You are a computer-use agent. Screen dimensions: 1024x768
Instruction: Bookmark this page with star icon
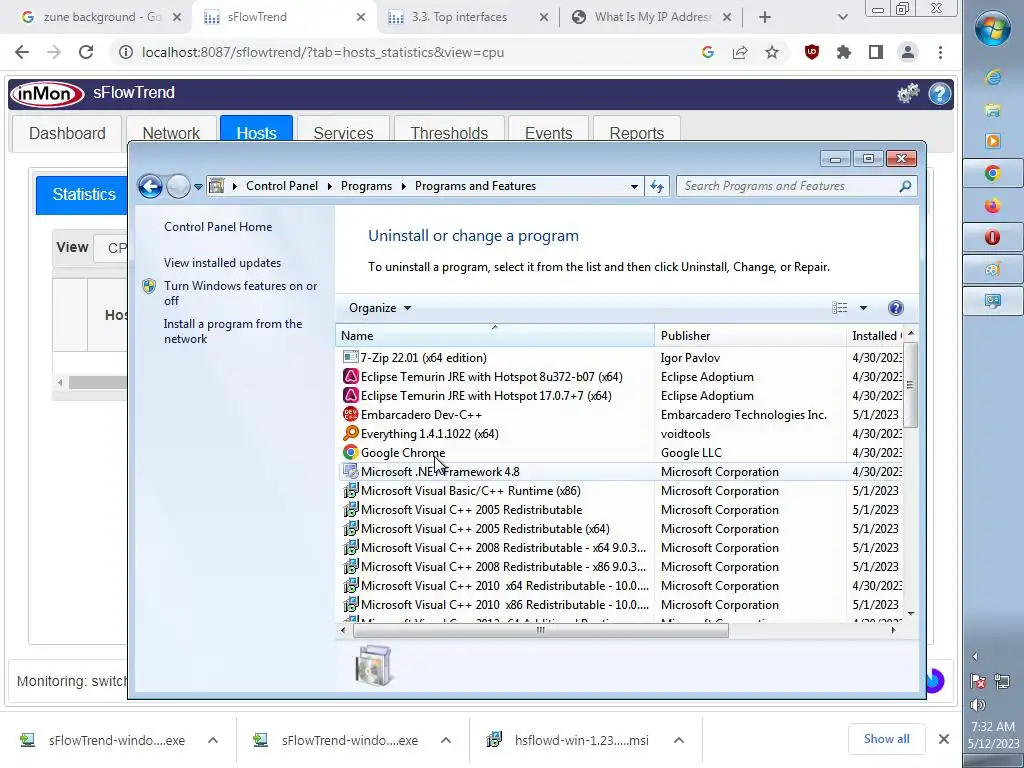coord(772,52)
